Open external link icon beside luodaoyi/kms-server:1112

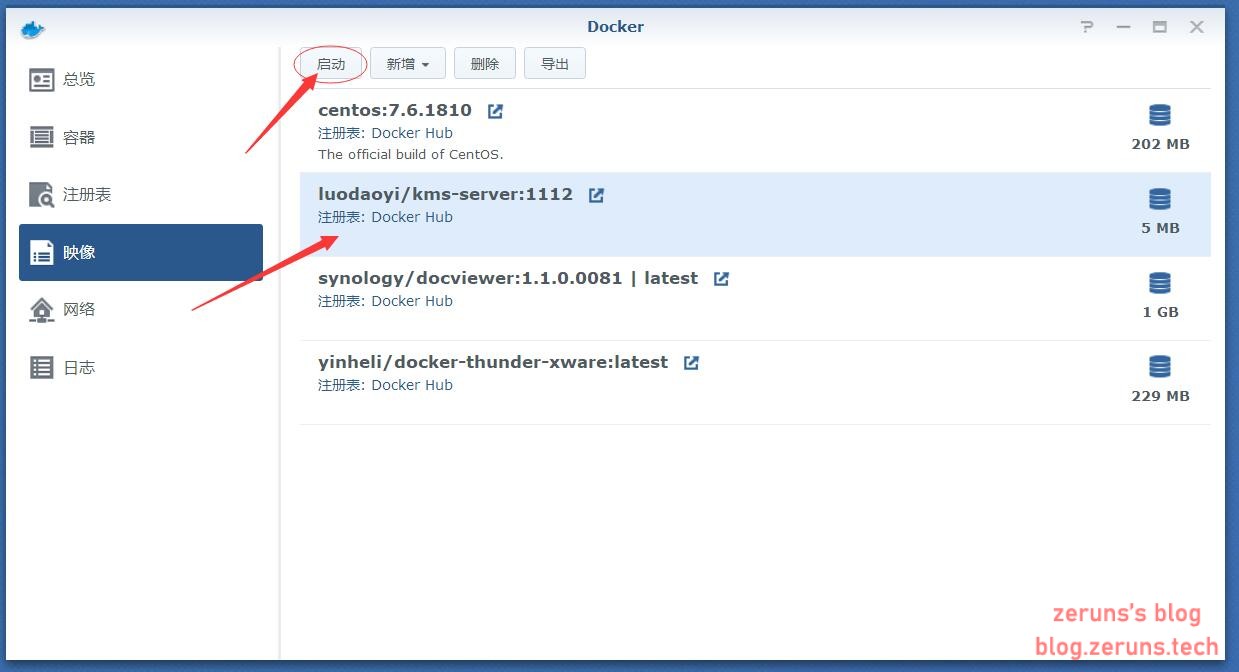click(x=596, y=195)
